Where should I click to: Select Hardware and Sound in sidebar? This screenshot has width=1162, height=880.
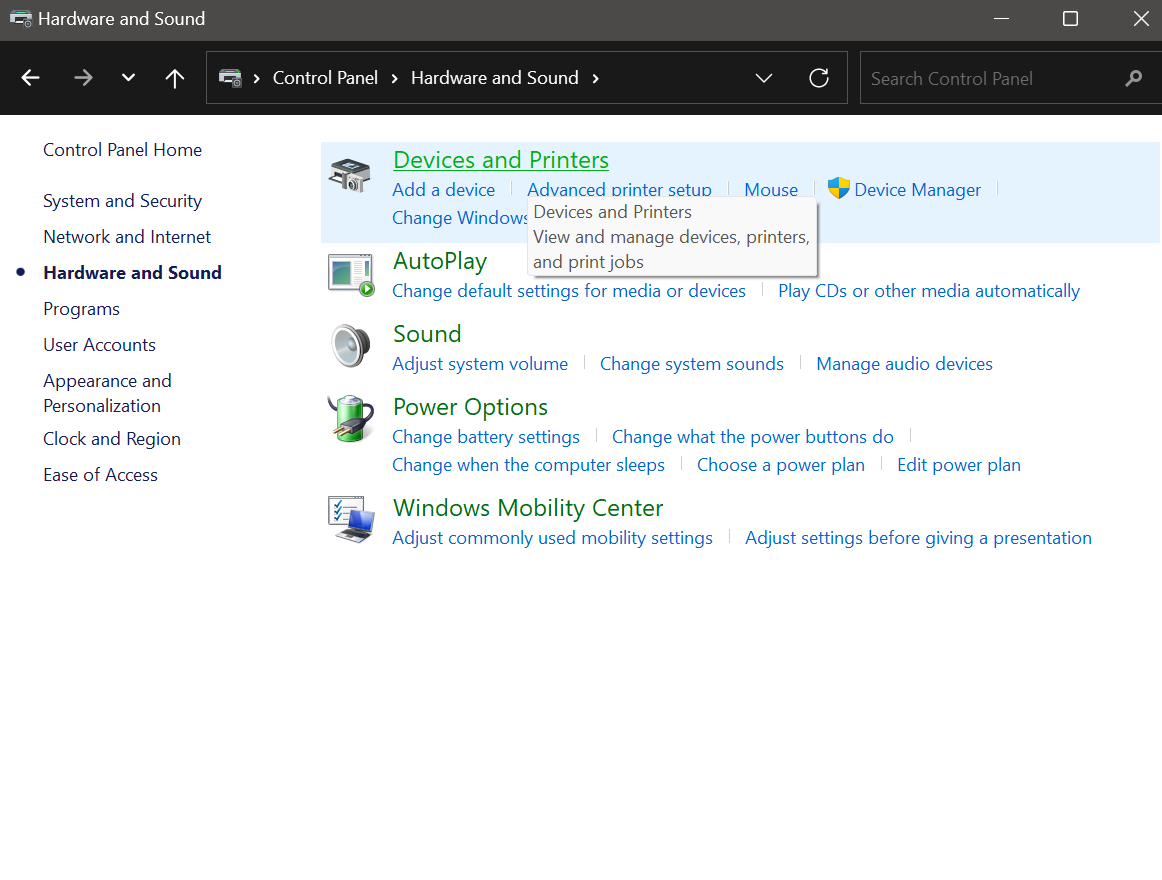[132, 273]
